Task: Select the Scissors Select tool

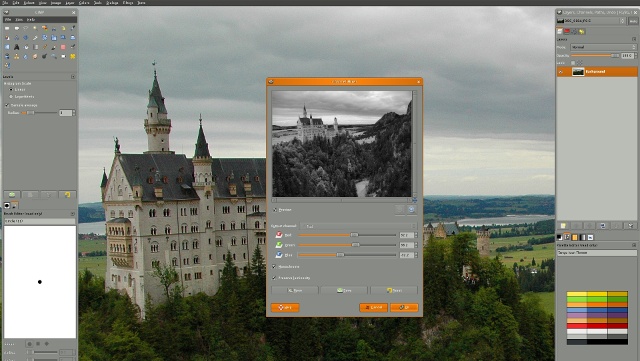Action: 54,29
